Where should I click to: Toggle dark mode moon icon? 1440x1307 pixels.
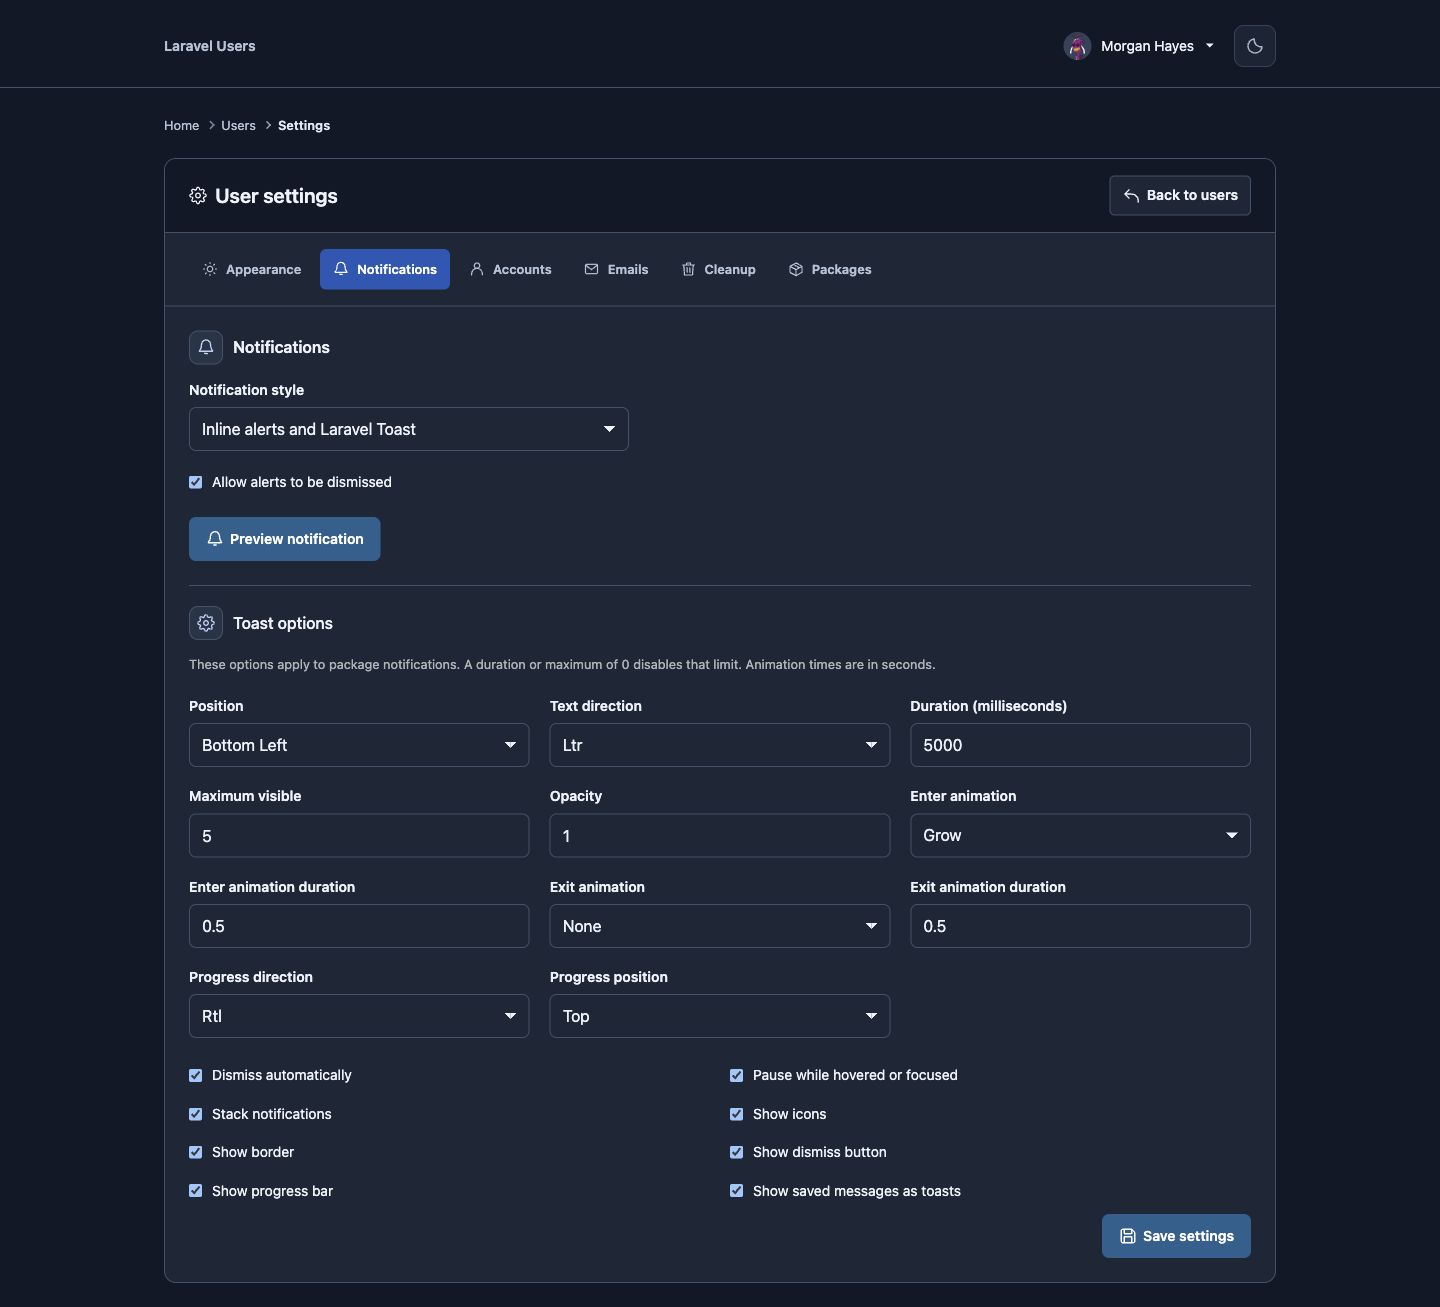(x=1254, y=46)
